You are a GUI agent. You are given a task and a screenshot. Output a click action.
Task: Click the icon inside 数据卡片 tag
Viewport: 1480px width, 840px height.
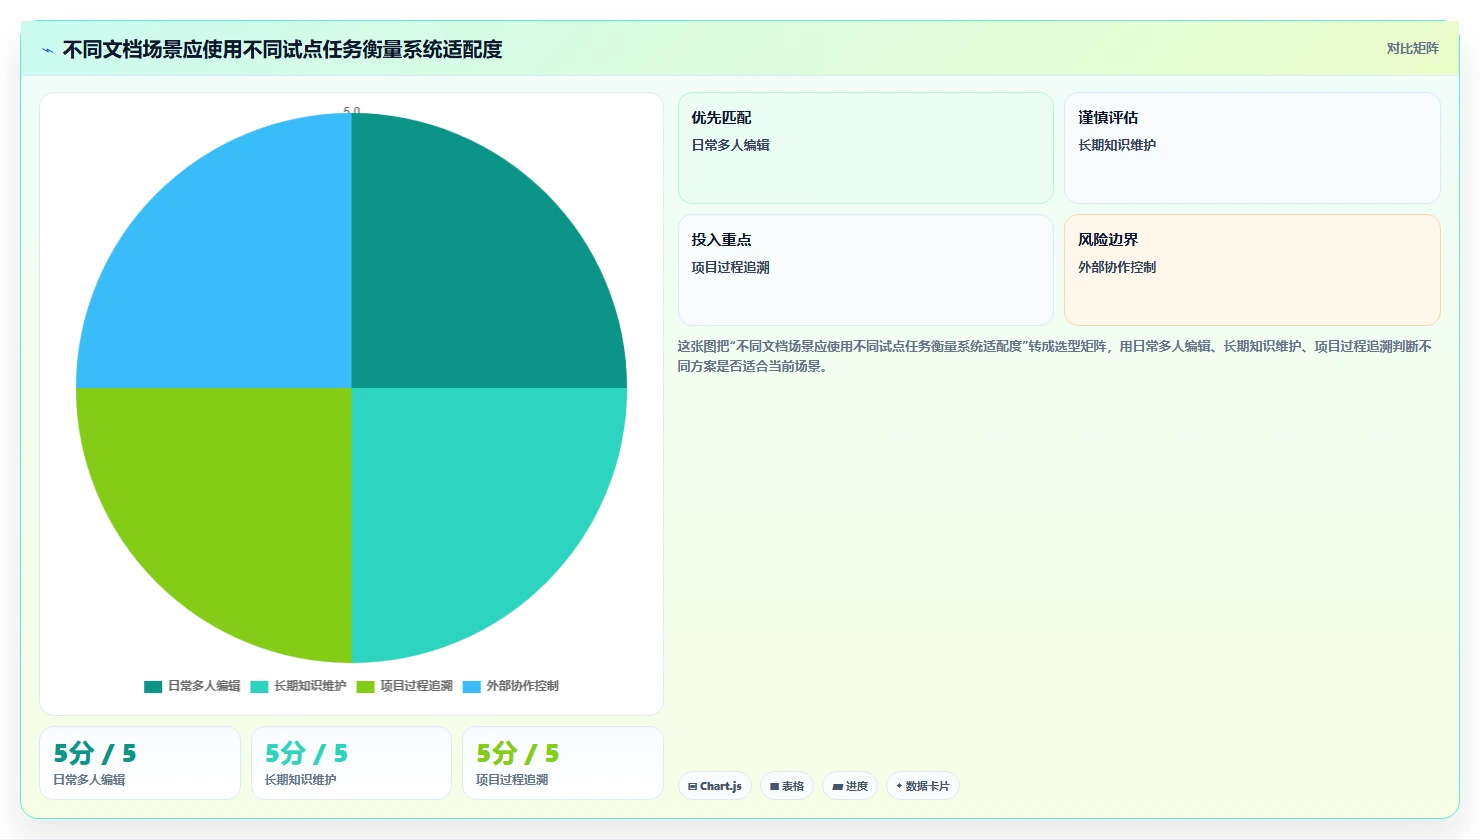click(900, 786)
